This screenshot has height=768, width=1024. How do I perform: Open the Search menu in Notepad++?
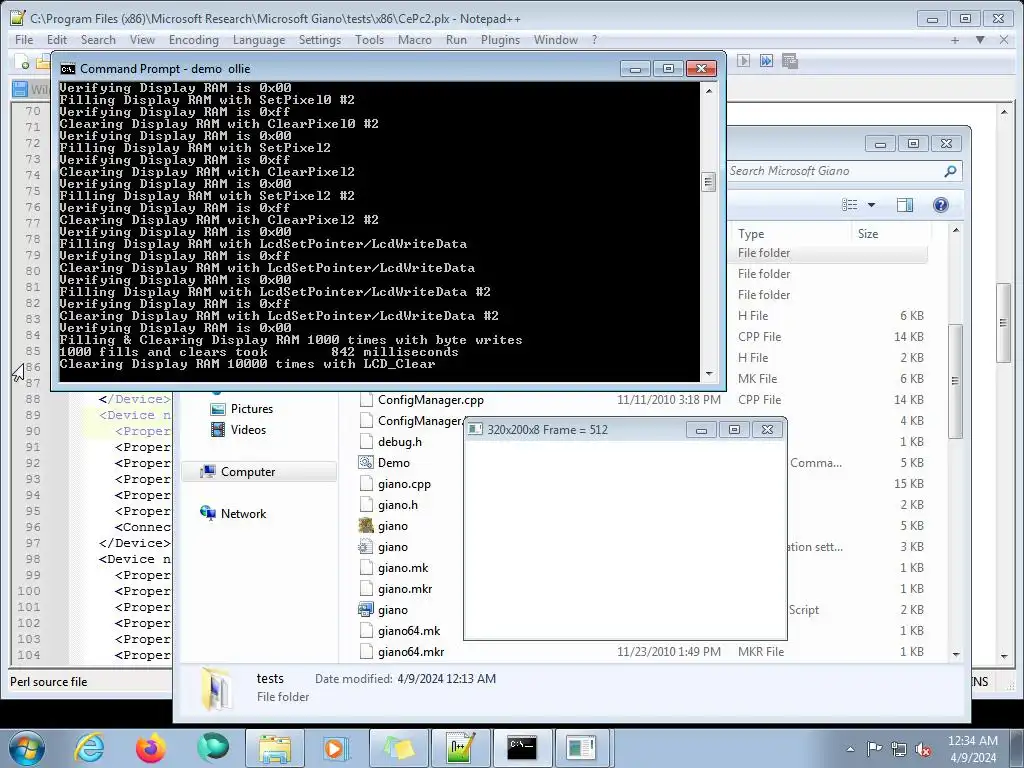tap(98, 40)
